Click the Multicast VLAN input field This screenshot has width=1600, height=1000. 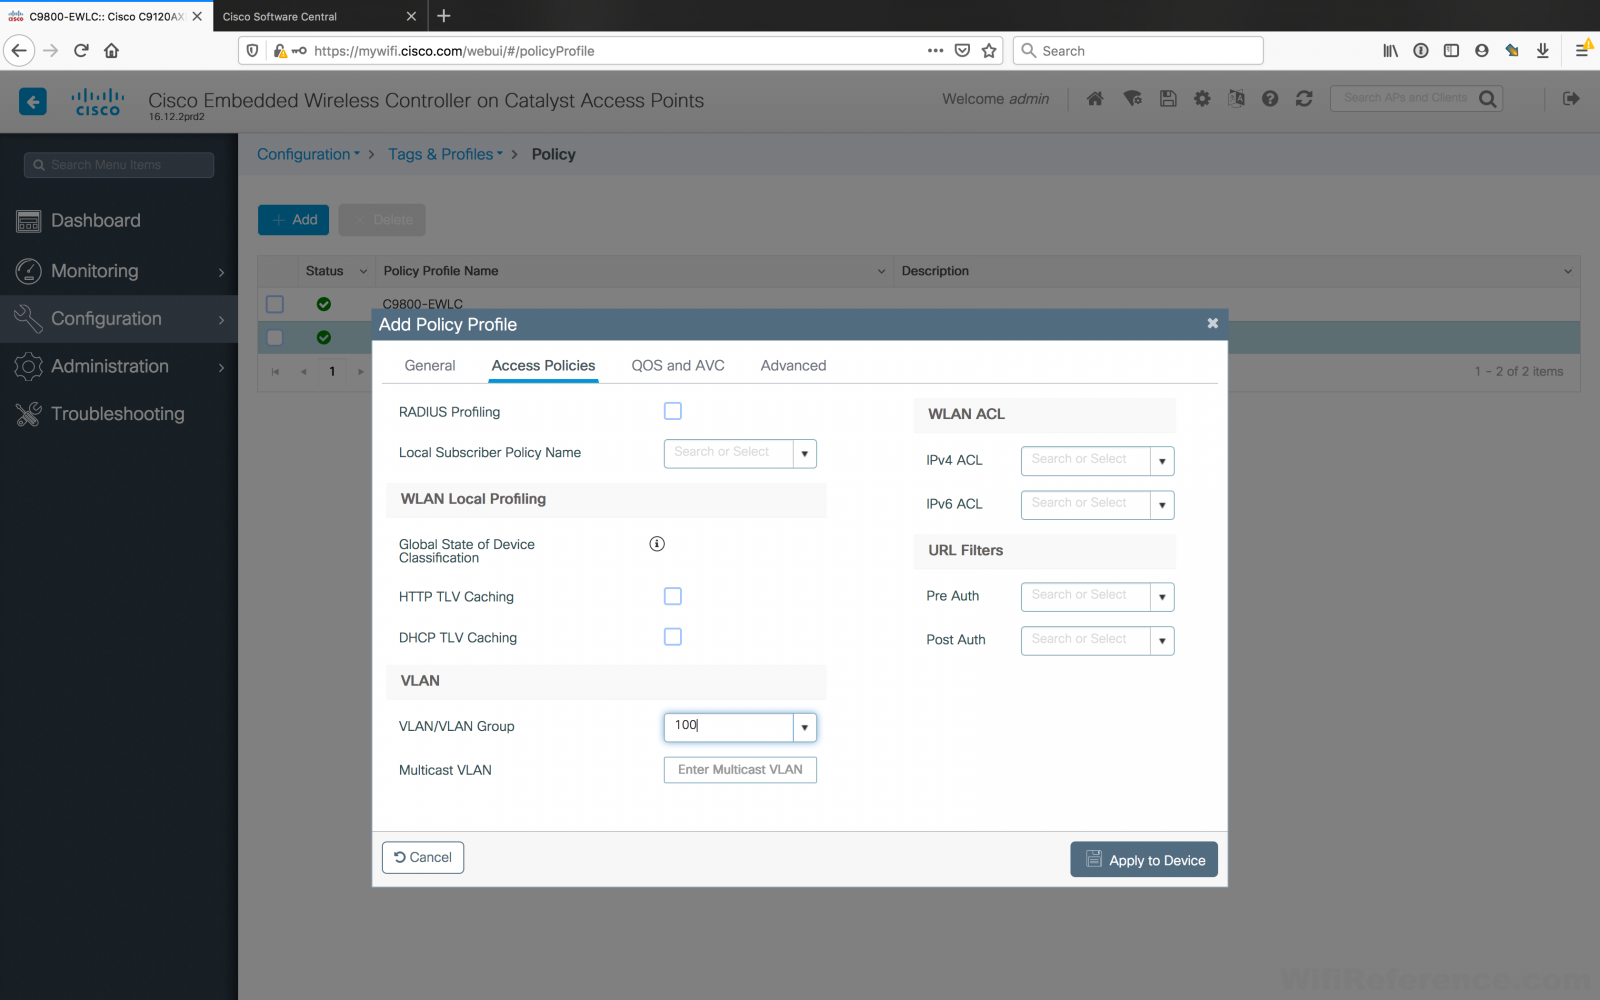[x=740, y=770]
